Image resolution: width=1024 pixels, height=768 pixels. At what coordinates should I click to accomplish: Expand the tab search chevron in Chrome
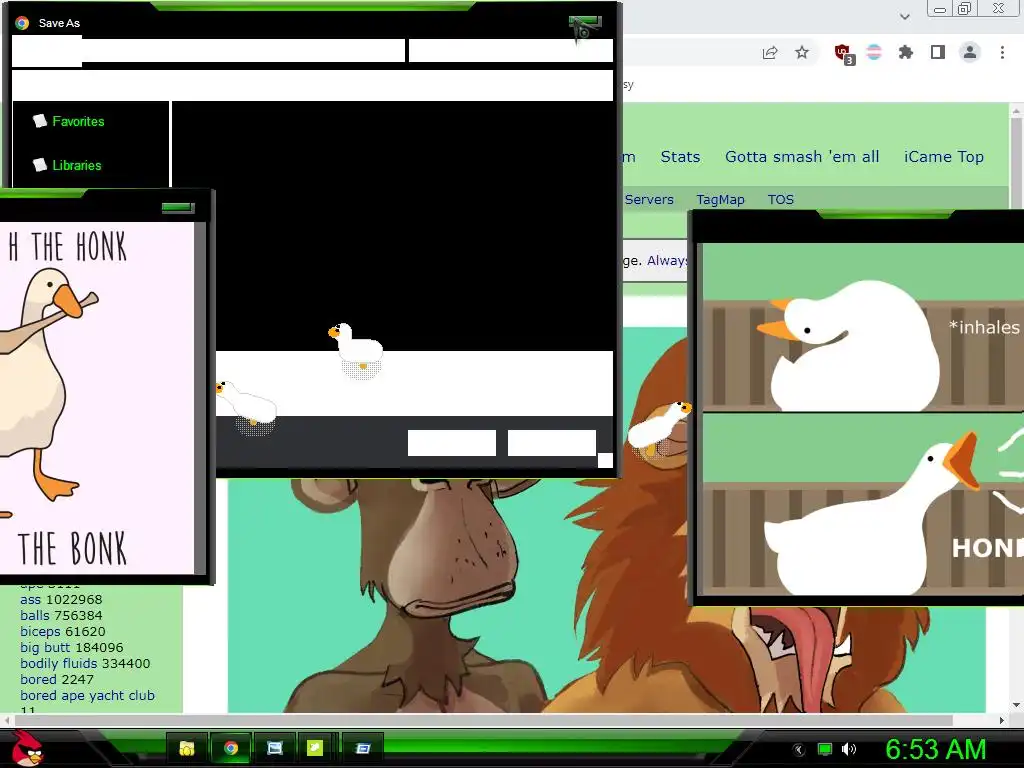click(904, 17)
